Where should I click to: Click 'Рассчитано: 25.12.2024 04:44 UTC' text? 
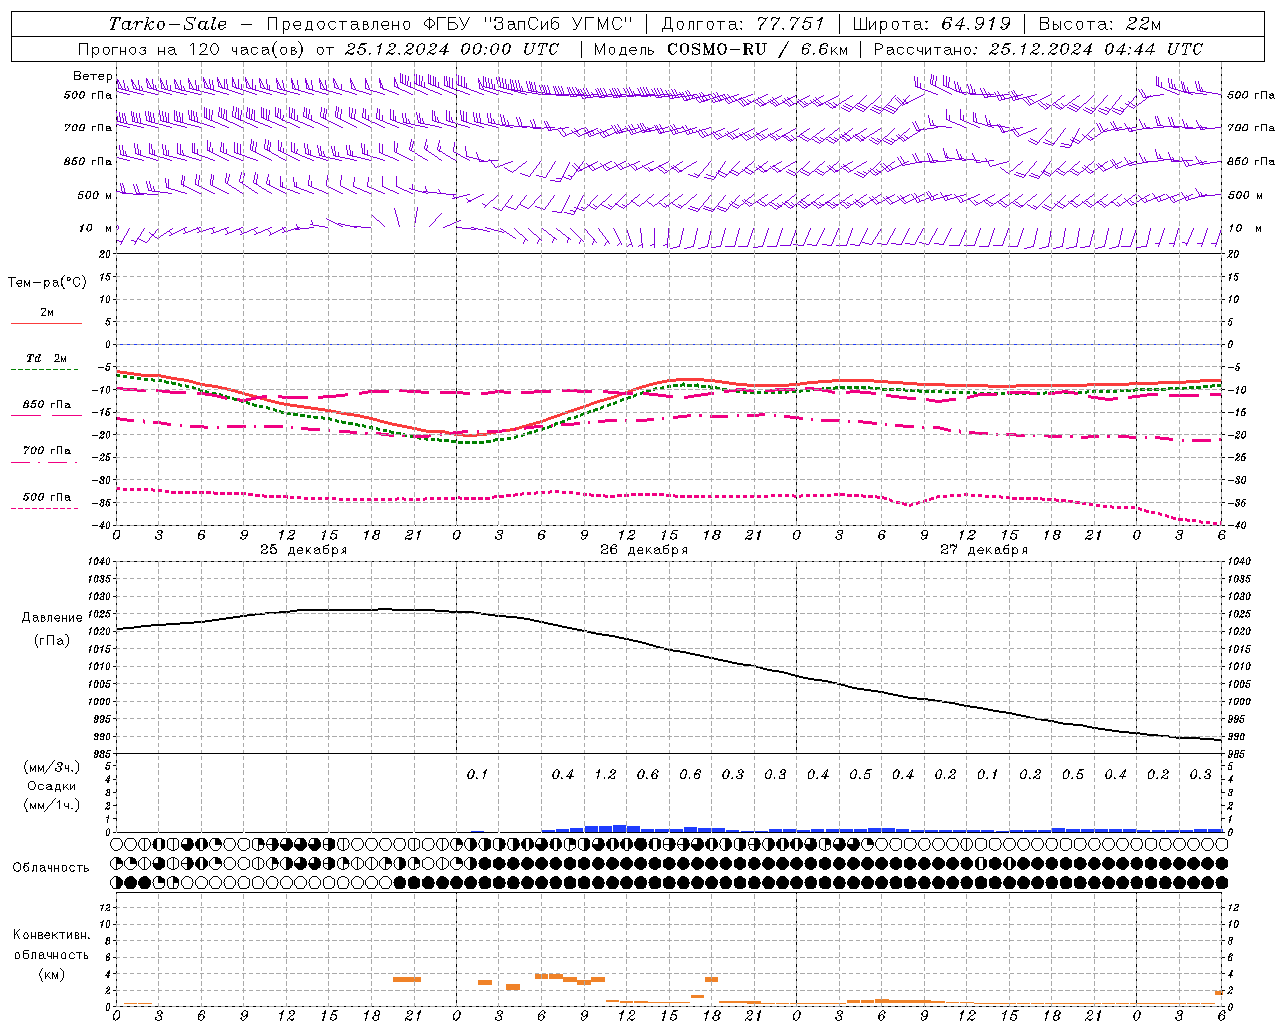pyautogui.click(x=1038, y=49)
